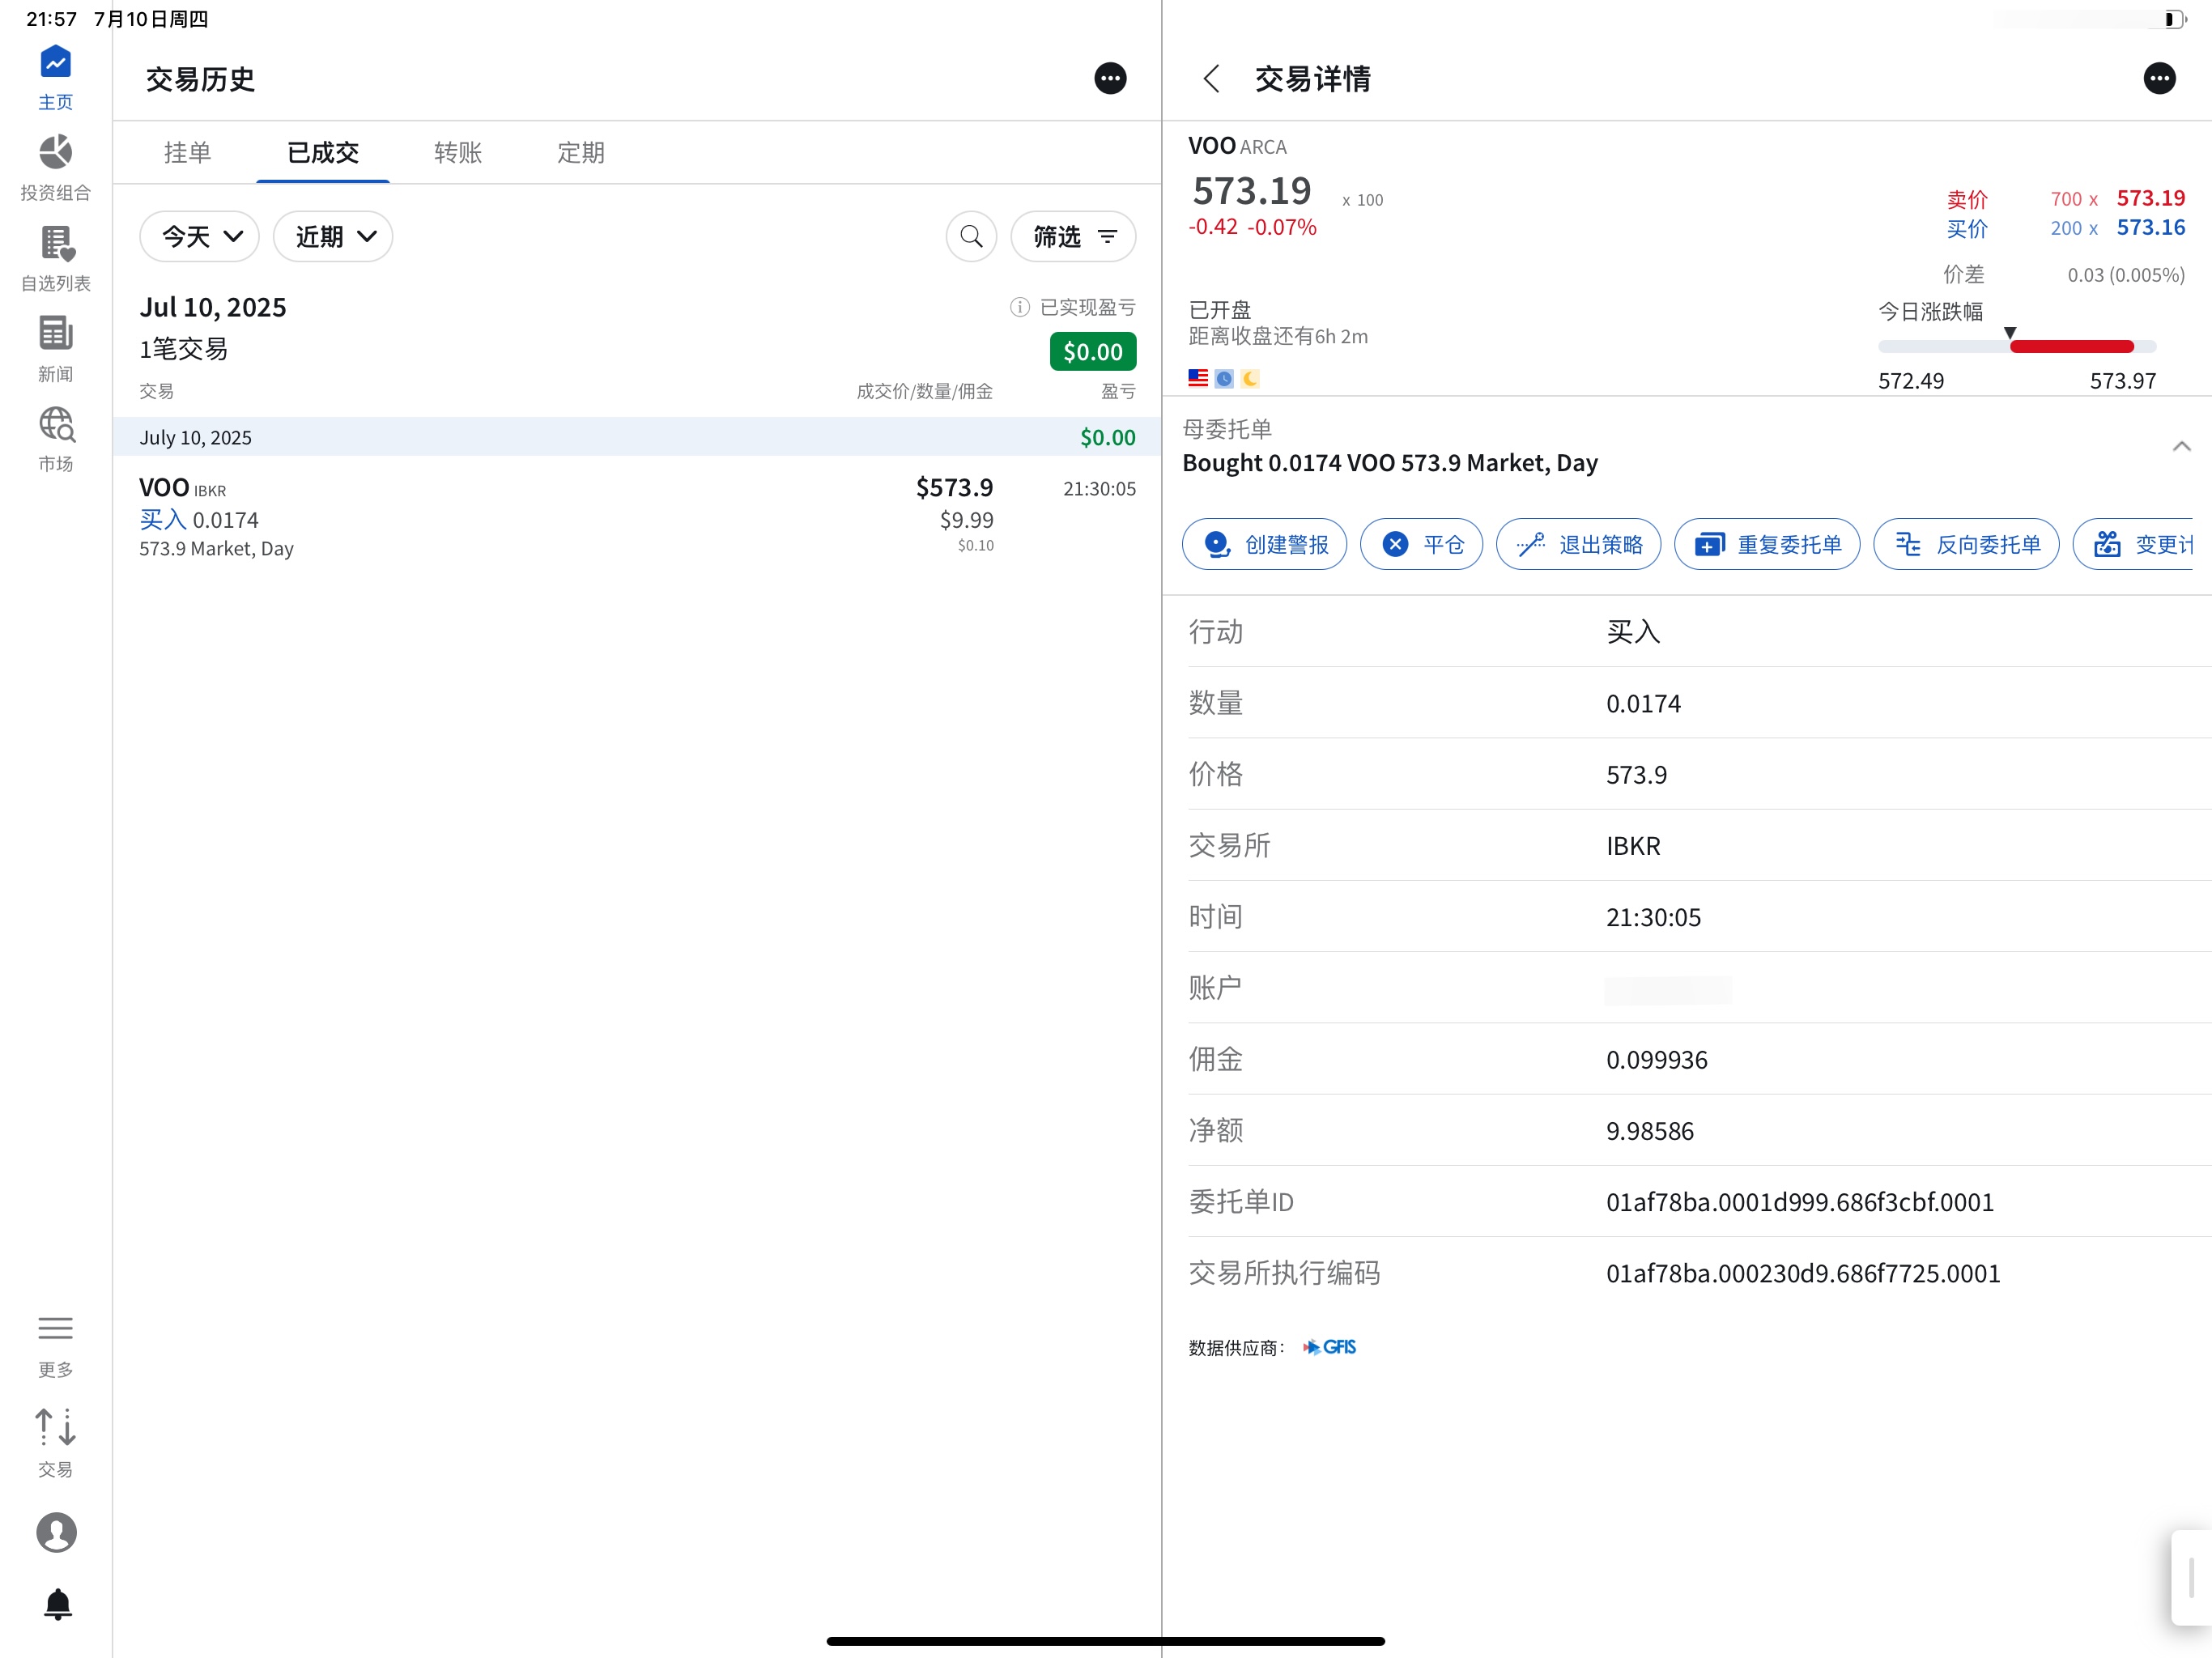Screen dimensions: 2212x1658
Task: Tap the $573.9 fill price in trade row
Action: 954,487
